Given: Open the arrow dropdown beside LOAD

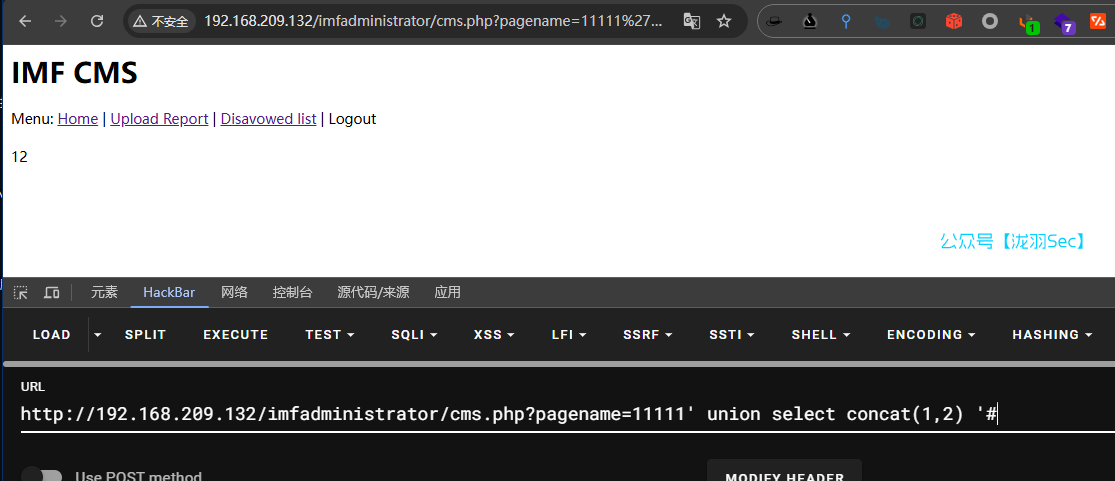Looking at the screenshot, I should pyautogui.click(x=97, y=334).
